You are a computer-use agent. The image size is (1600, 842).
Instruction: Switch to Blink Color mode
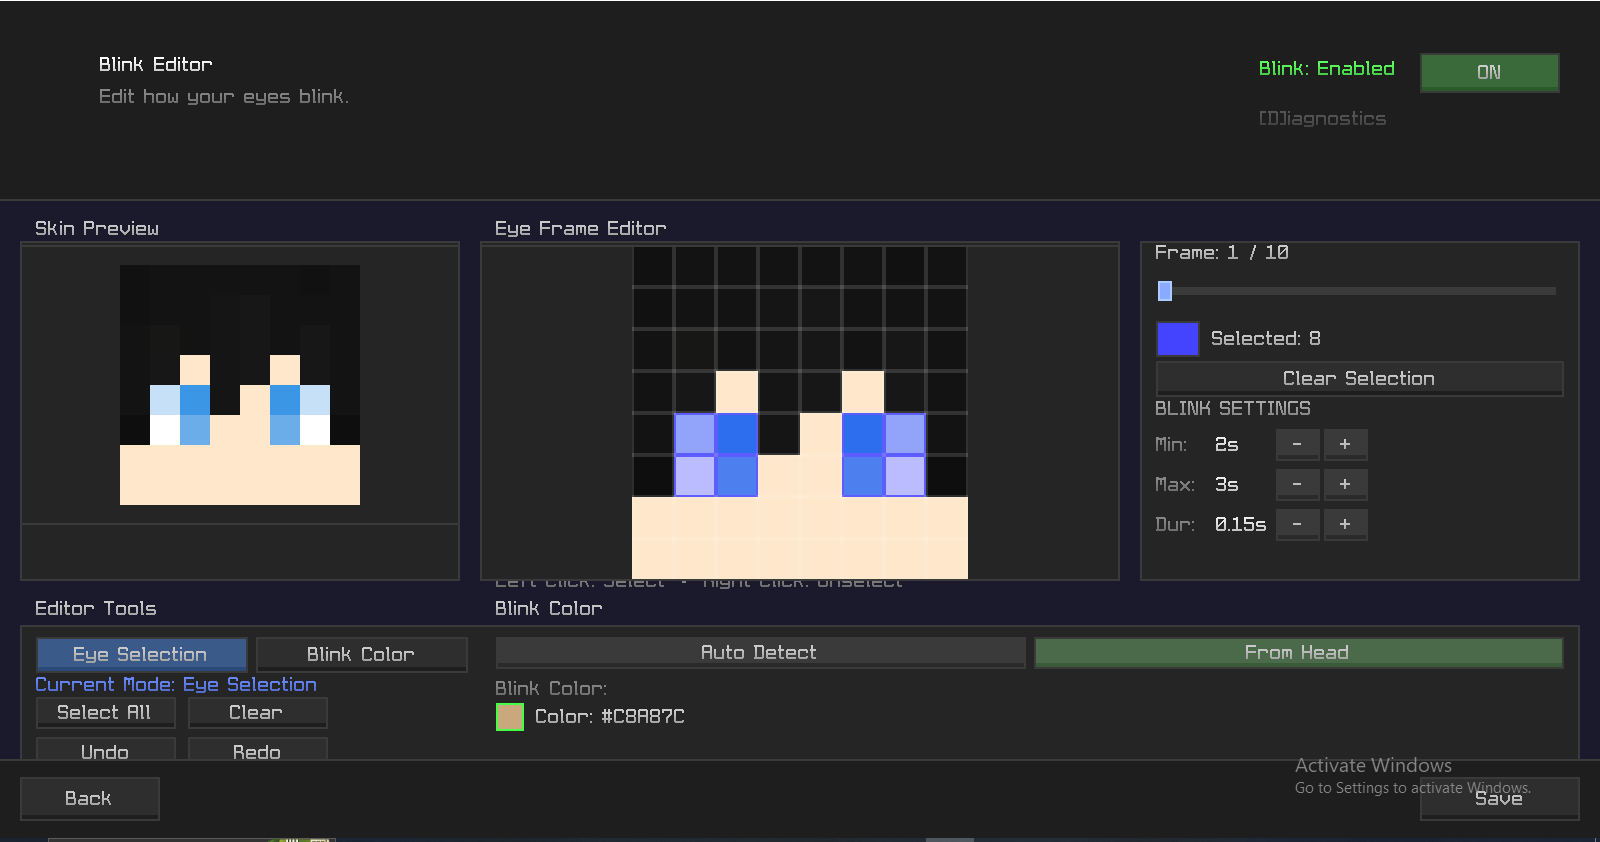tap(361, 654)
